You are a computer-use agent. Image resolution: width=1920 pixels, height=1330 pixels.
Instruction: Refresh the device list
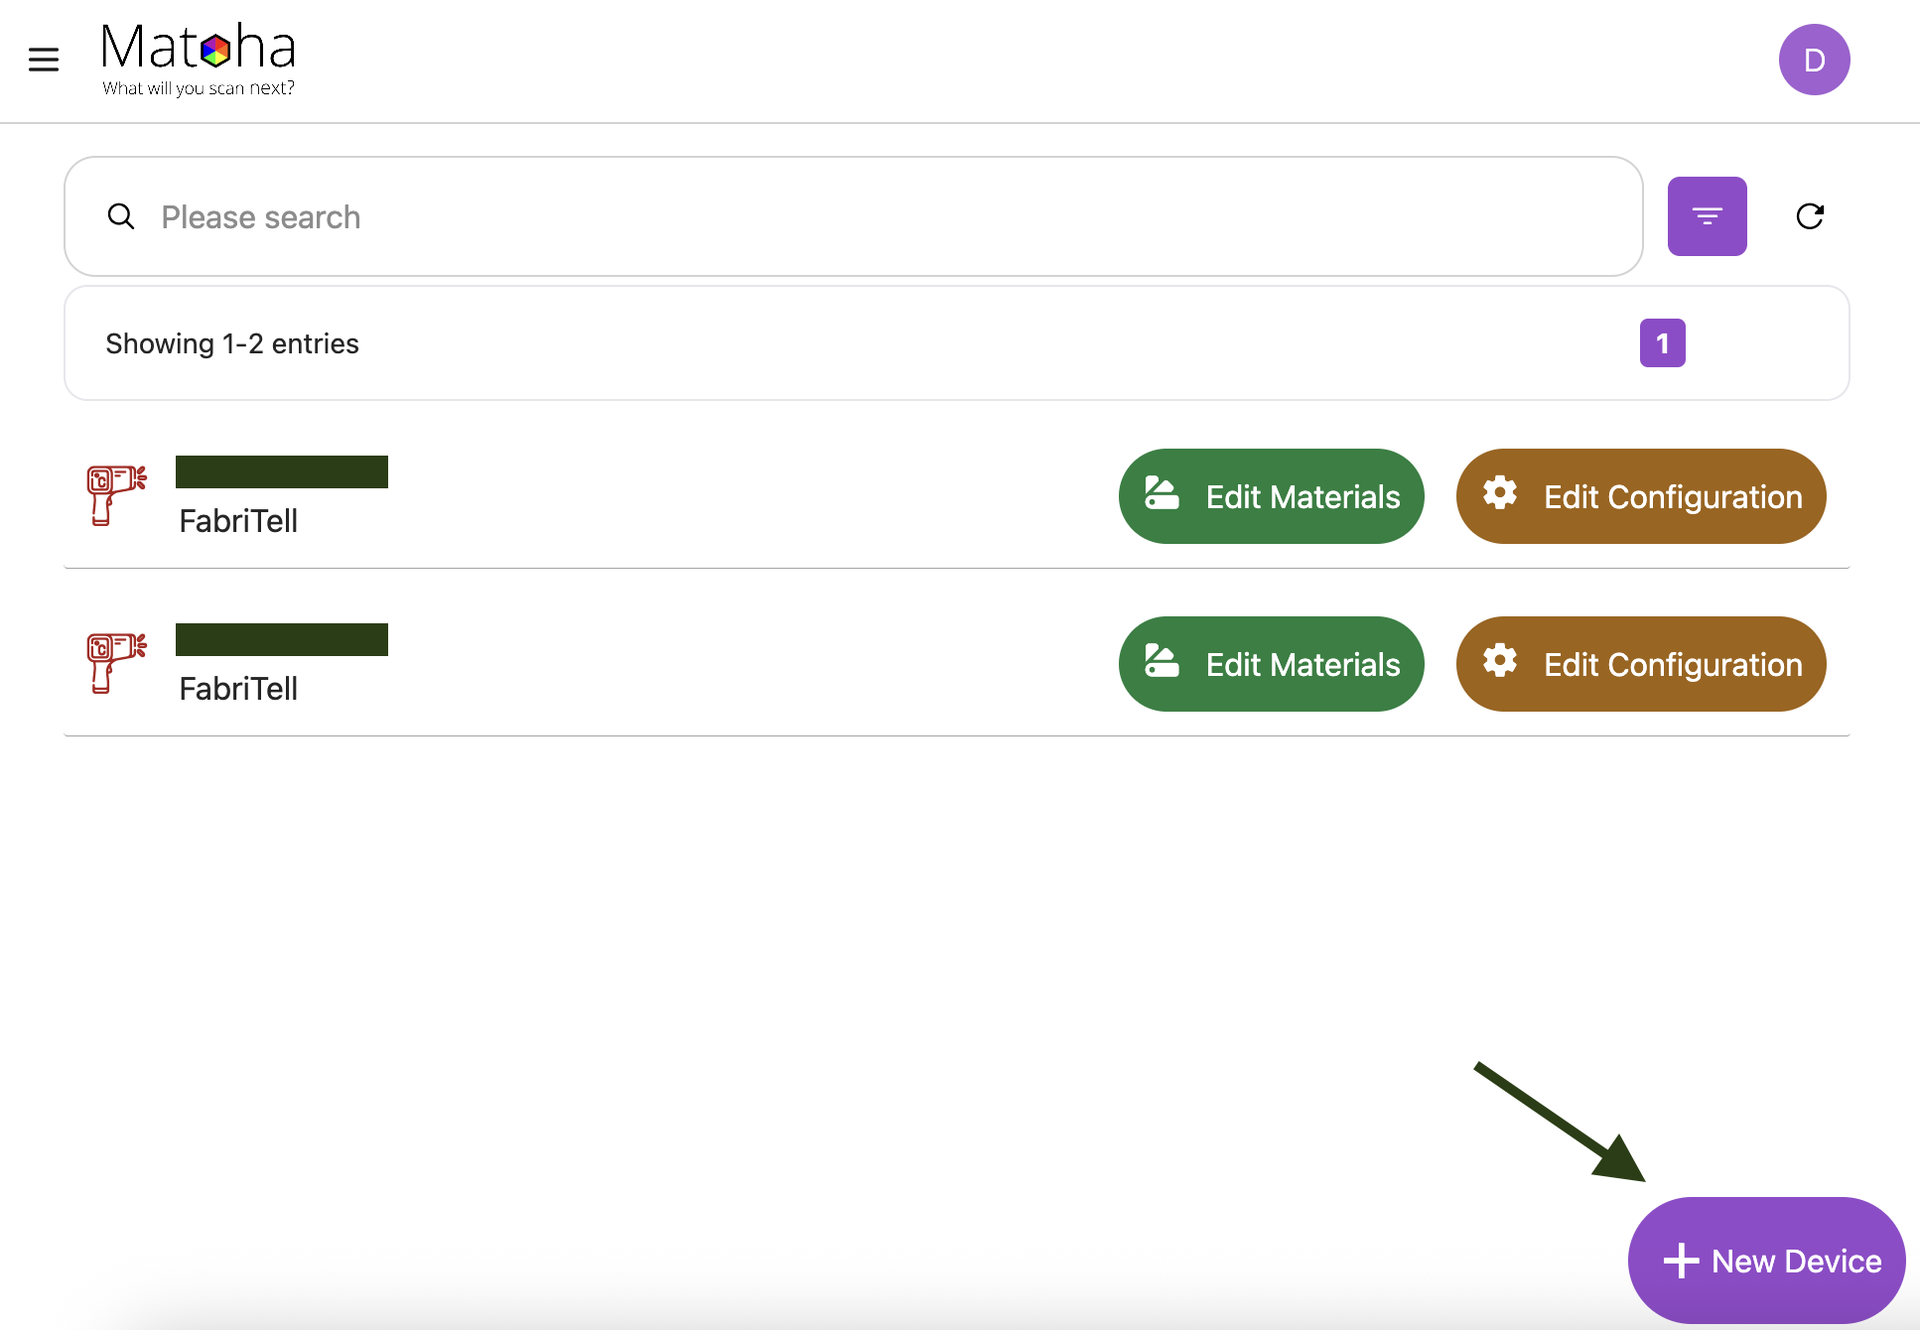pyautogui.click(x=1809, y=216)
